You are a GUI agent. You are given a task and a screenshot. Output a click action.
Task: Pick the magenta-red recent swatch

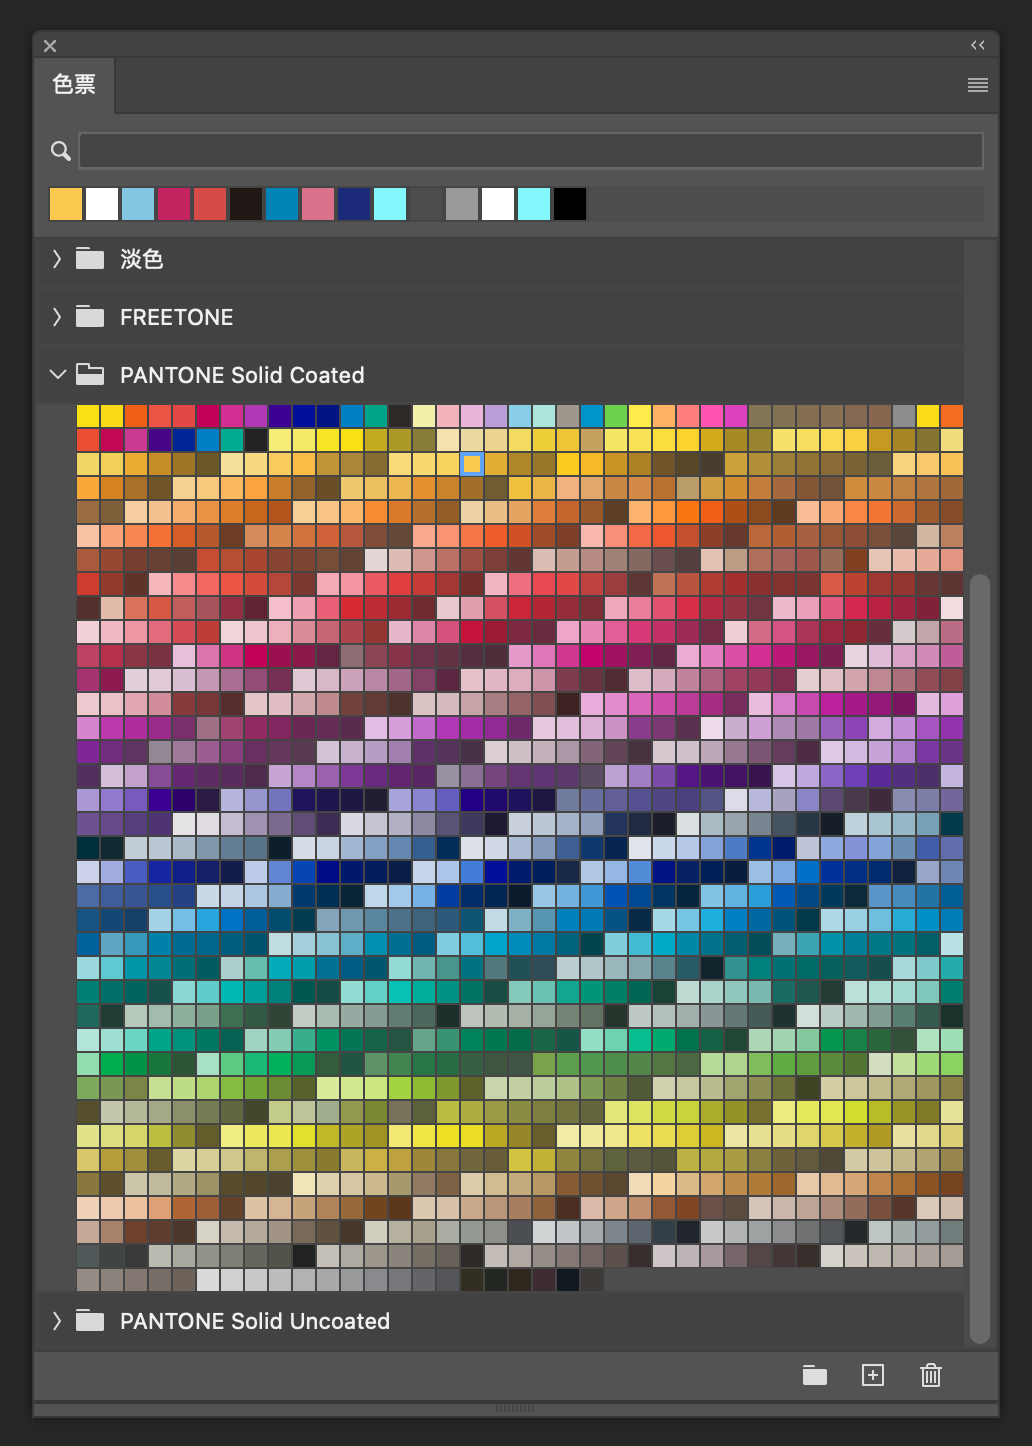pos(174,204)
